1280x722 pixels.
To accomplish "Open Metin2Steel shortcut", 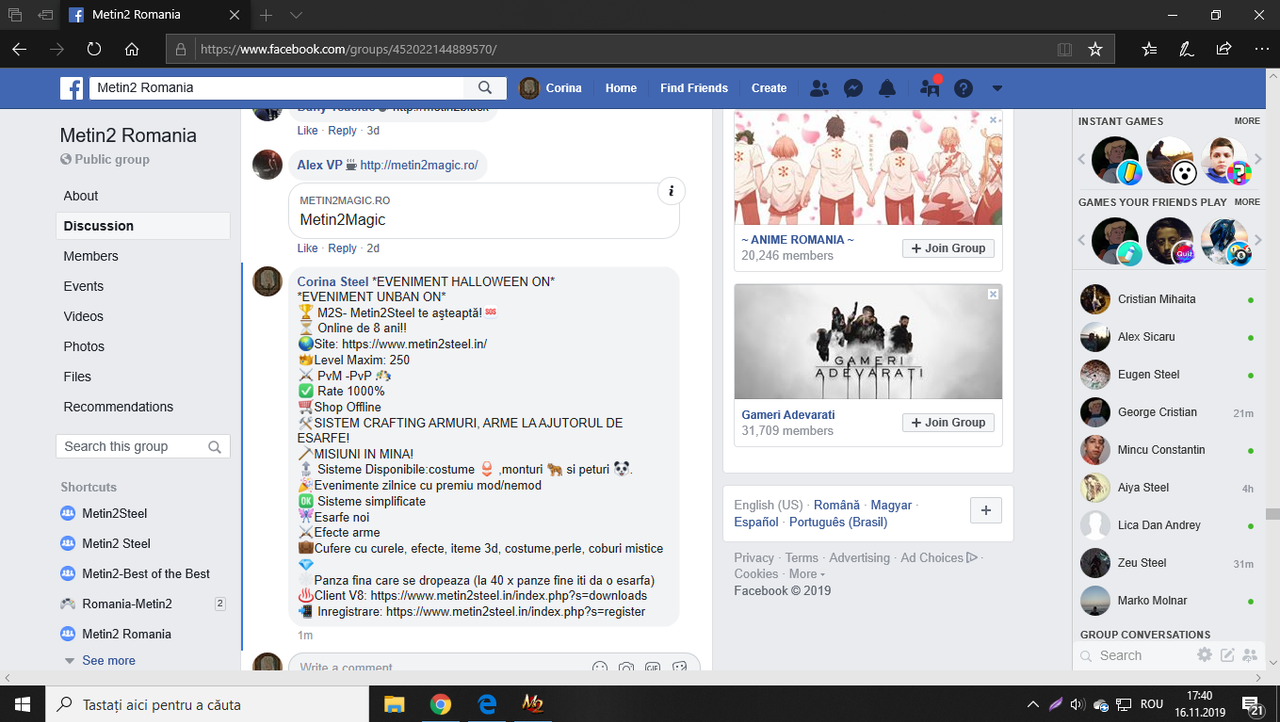I will point(114,513).
